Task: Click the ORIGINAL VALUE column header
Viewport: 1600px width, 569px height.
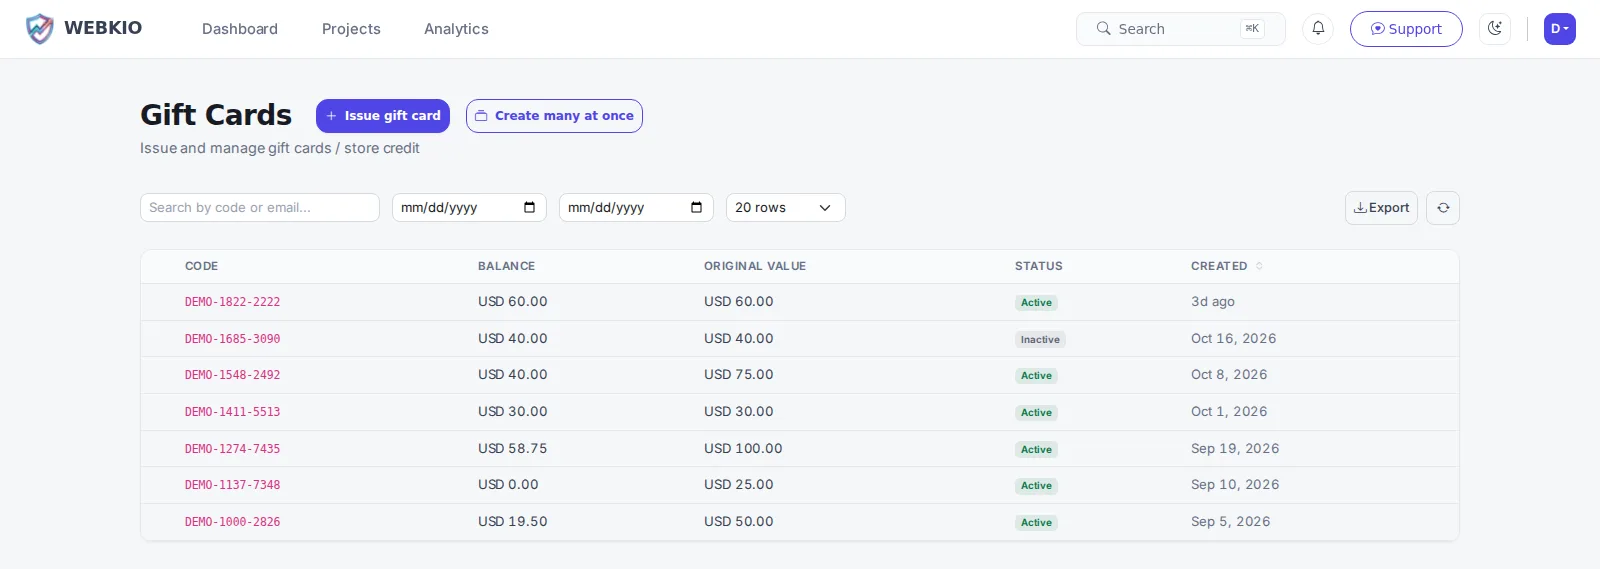Action: click(x=755, y=266)
